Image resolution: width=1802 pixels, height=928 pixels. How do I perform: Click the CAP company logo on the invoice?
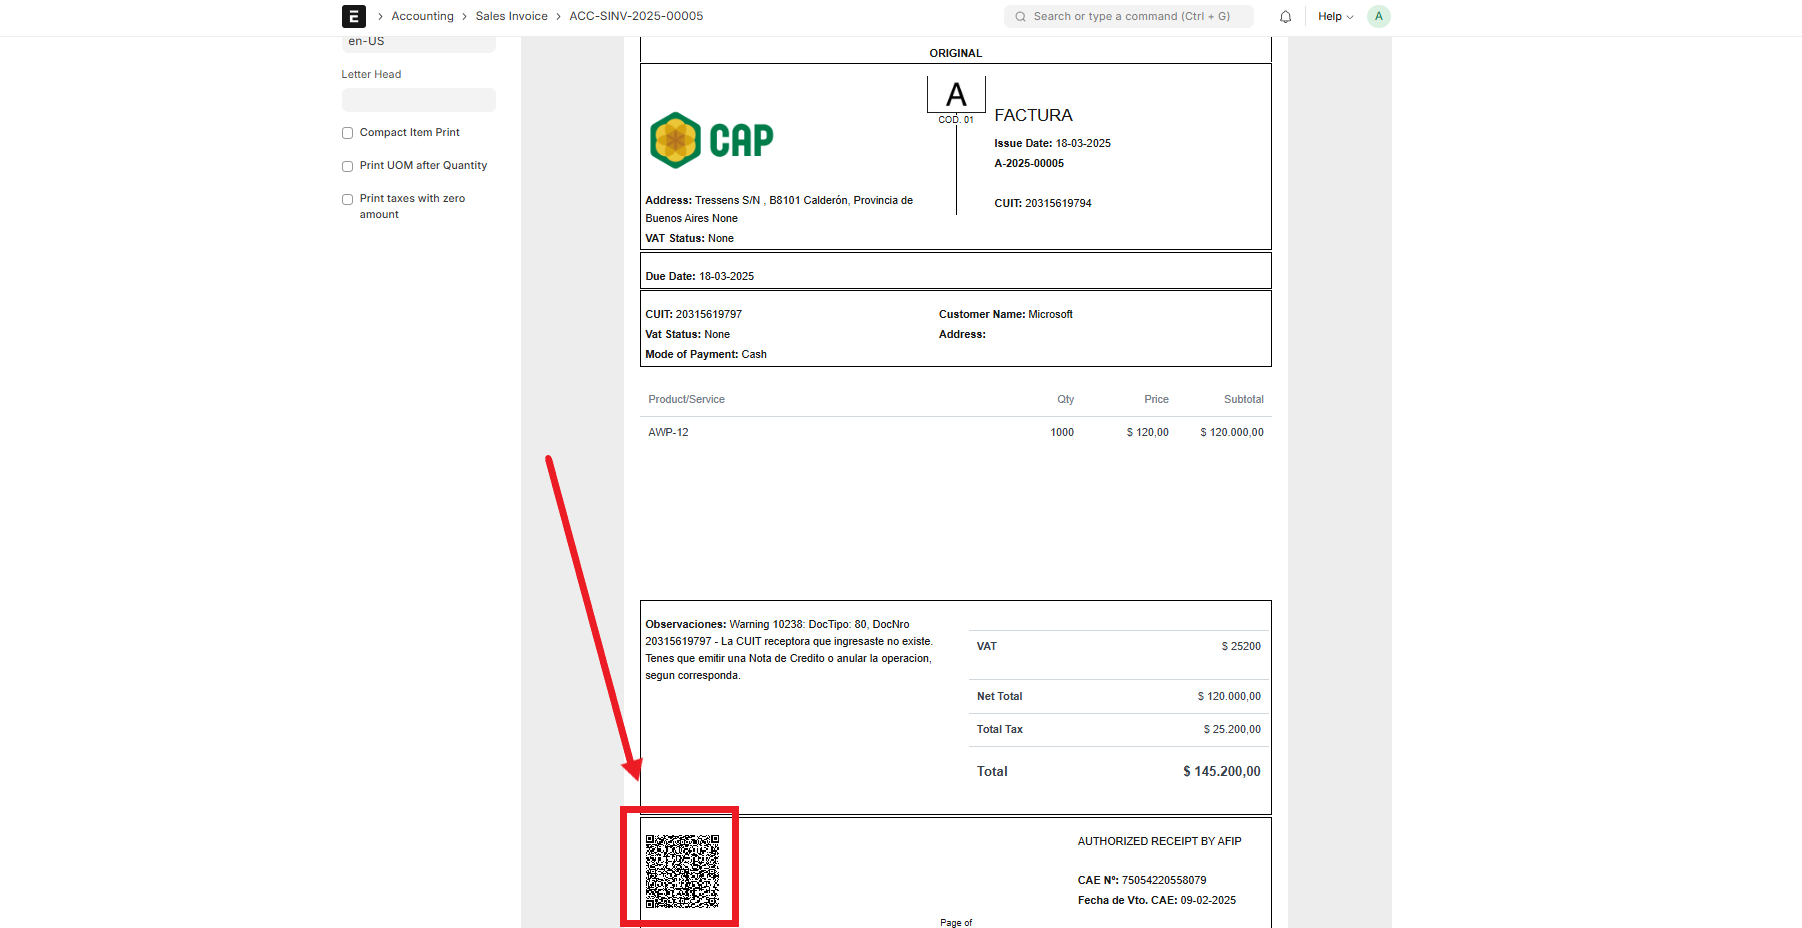tap(711, 140)
